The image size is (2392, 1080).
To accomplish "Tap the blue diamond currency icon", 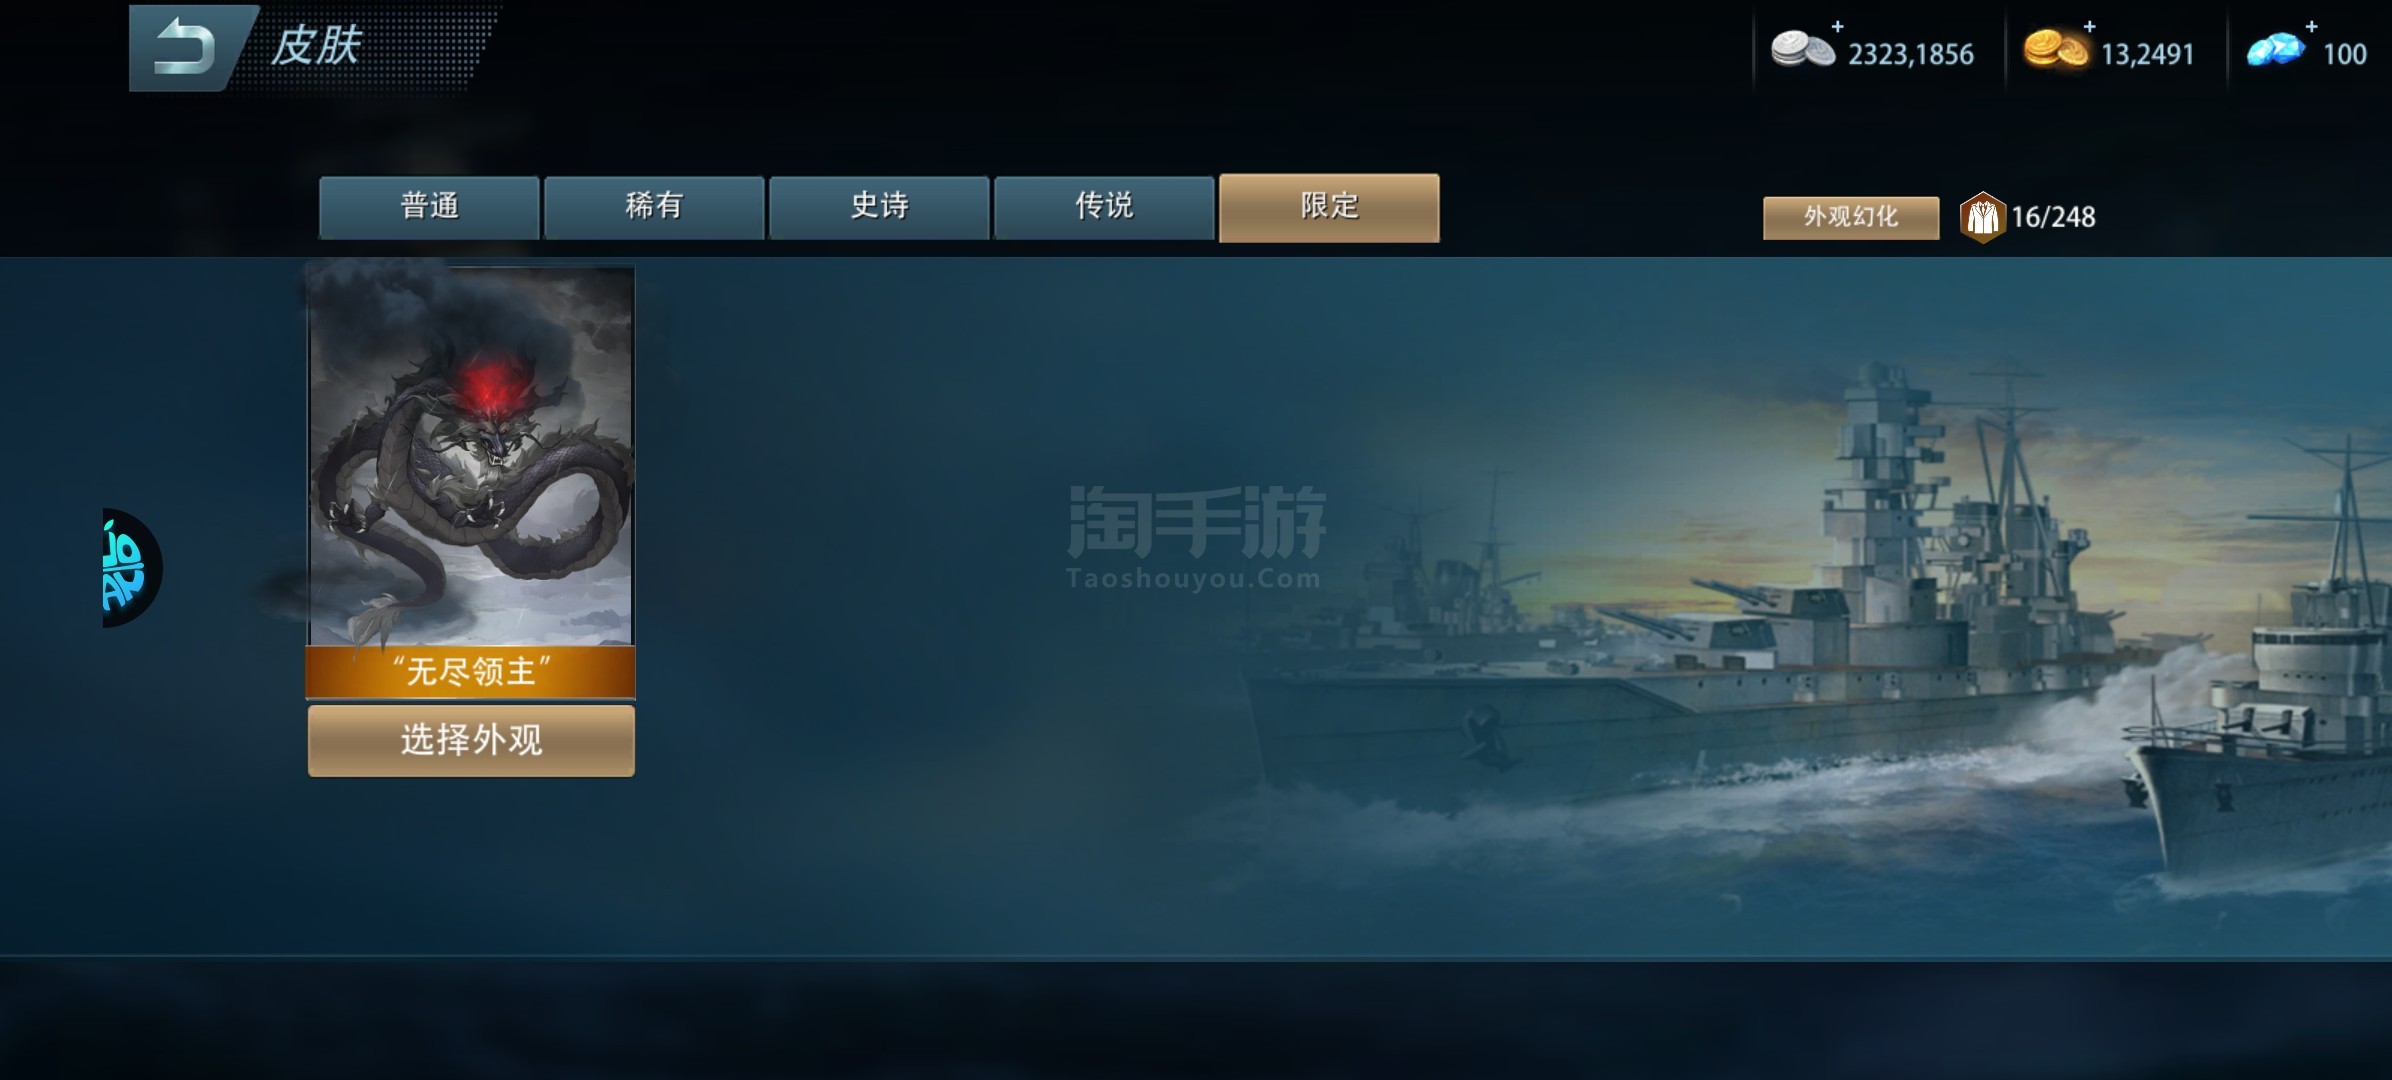I will click(x=2276, y=49).
